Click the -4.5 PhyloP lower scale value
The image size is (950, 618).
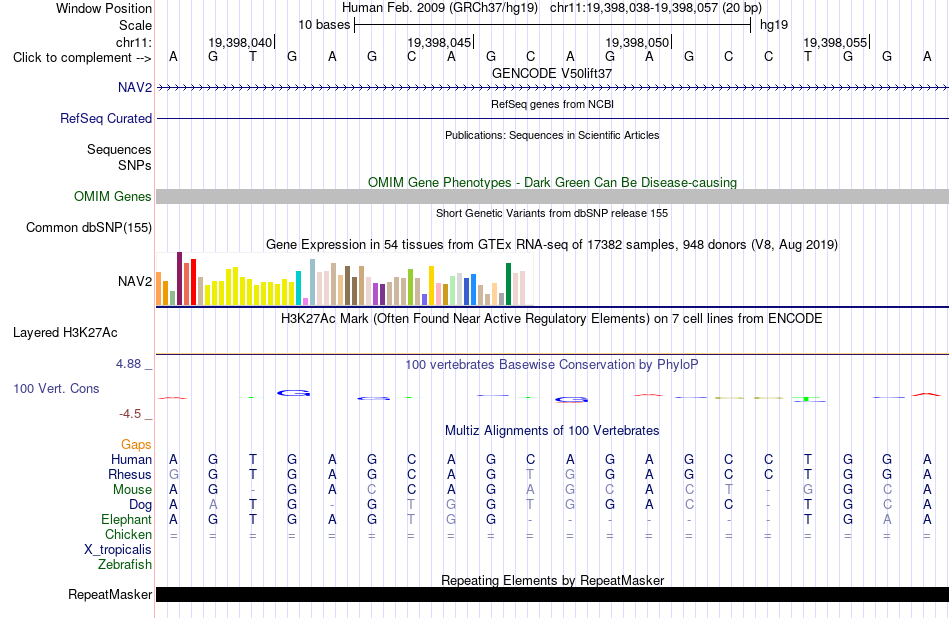[x=130, y=414]
